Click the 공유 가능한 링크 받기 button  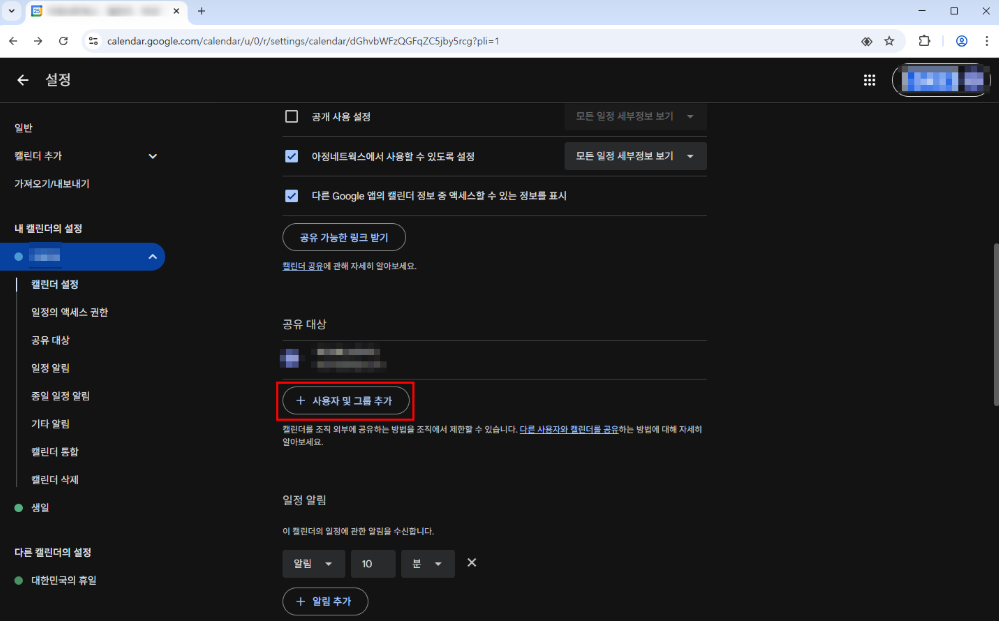click(344, 237)
